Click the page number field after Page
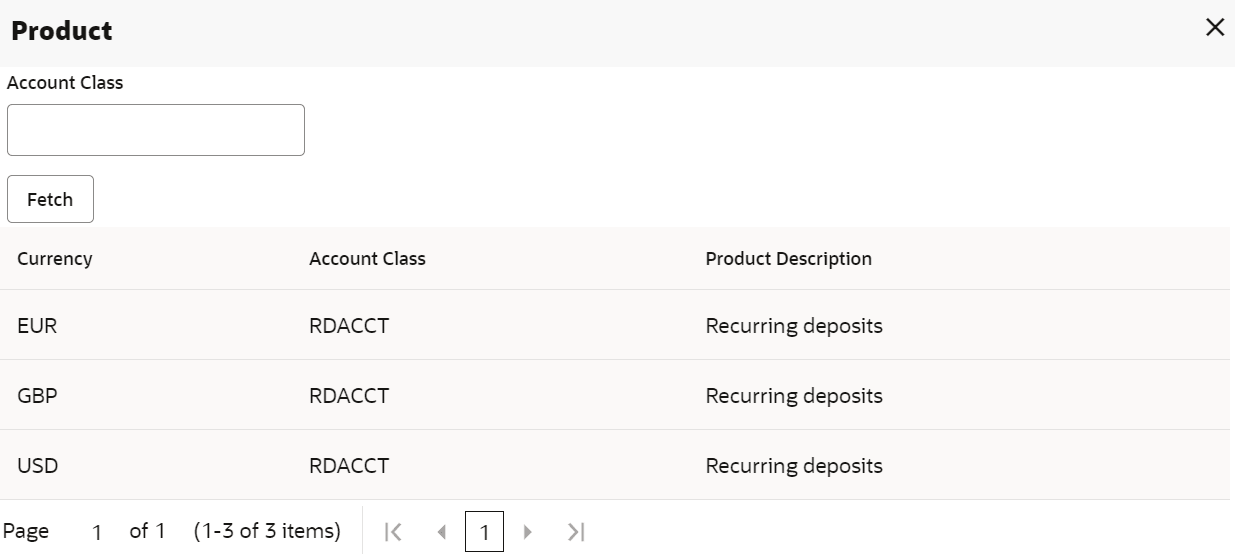This screenshot has width=1238, height=556. pyautogui.click(x=97, y=532)
